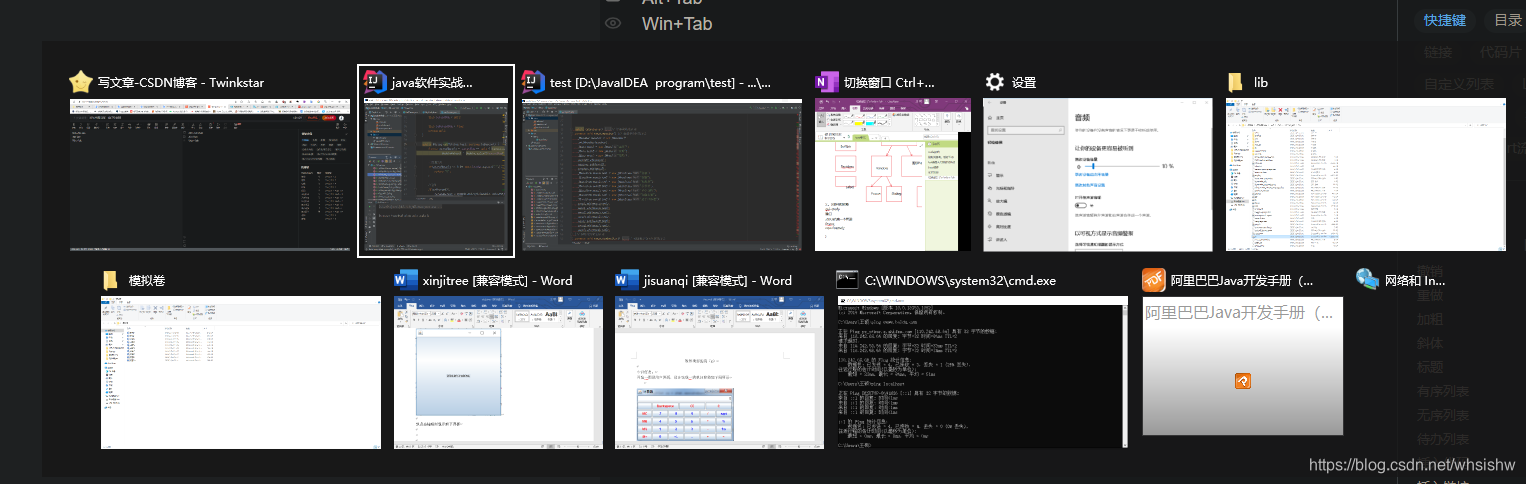
Task: Click the title 'java软件实战...'
Action: pyautogui.click(x=432, y=83)
